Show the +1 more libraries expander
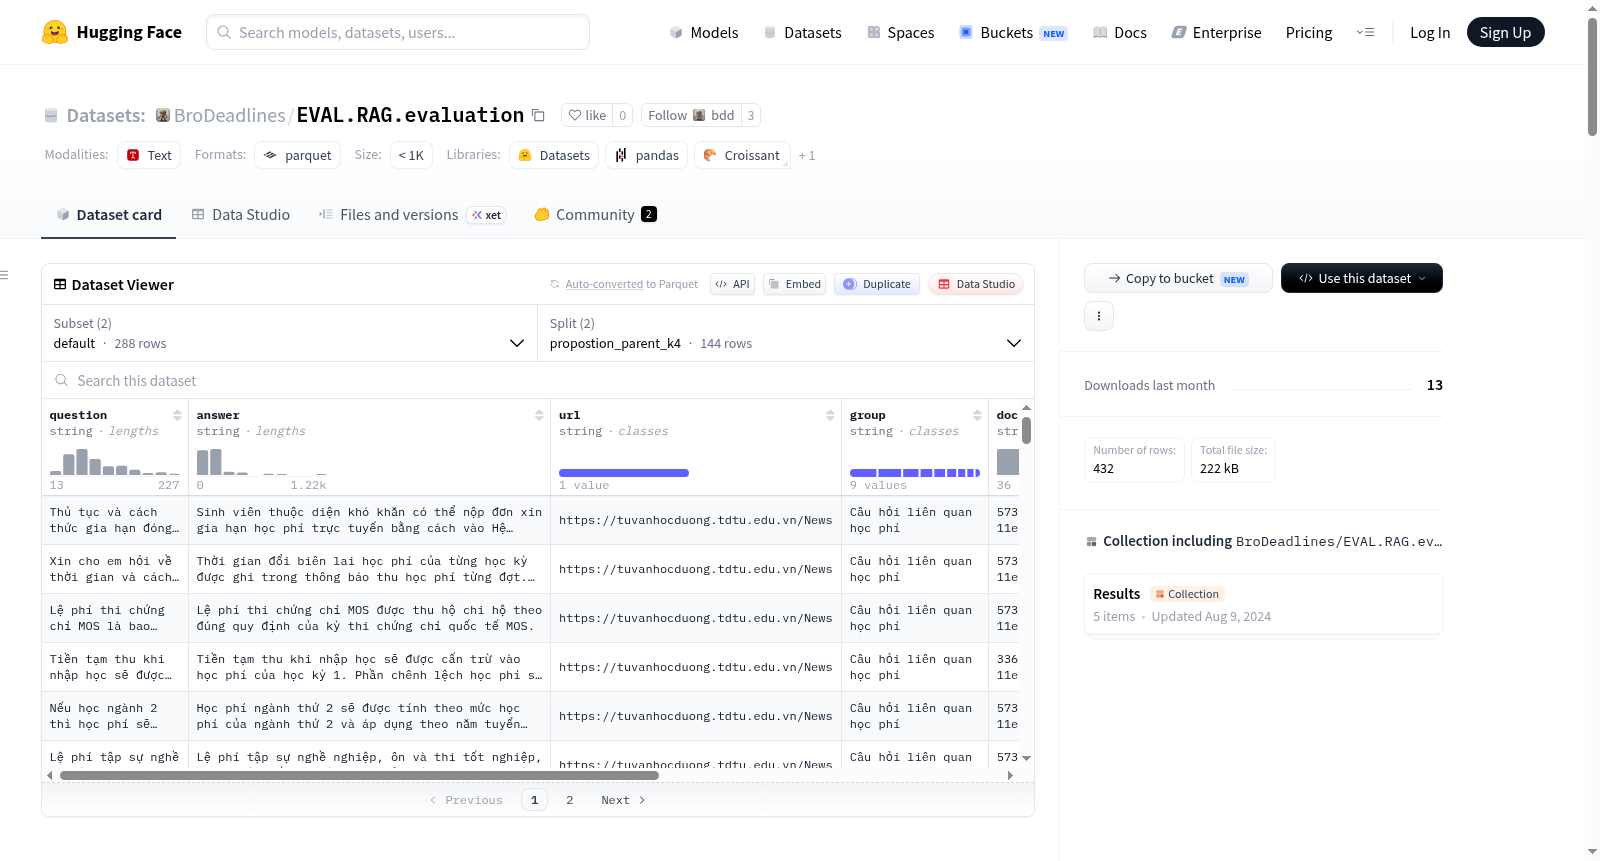Viewport: 1600px width, 861px height. (807, 156)
